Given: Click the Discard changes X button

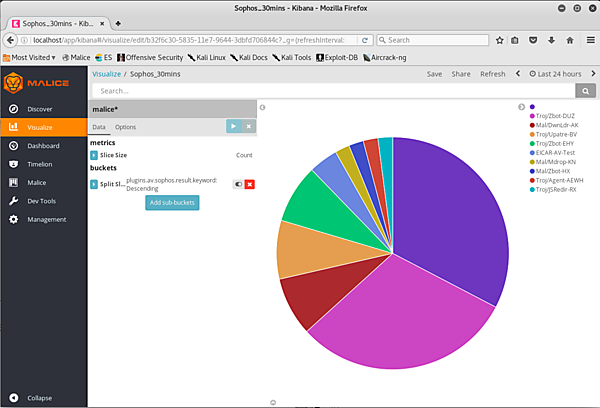Looking at the screenshot, I should (x=248, y=127).
